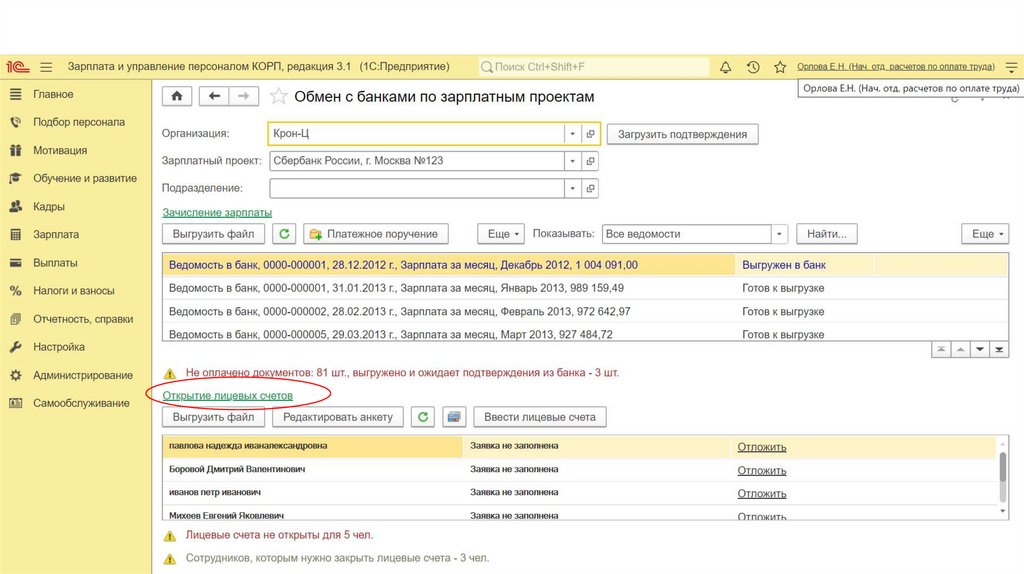The height and width of the screenshot is (574, 1024).
Task: Expand the Зарплатный проект dropdown
Action: [x=572, y=161]
